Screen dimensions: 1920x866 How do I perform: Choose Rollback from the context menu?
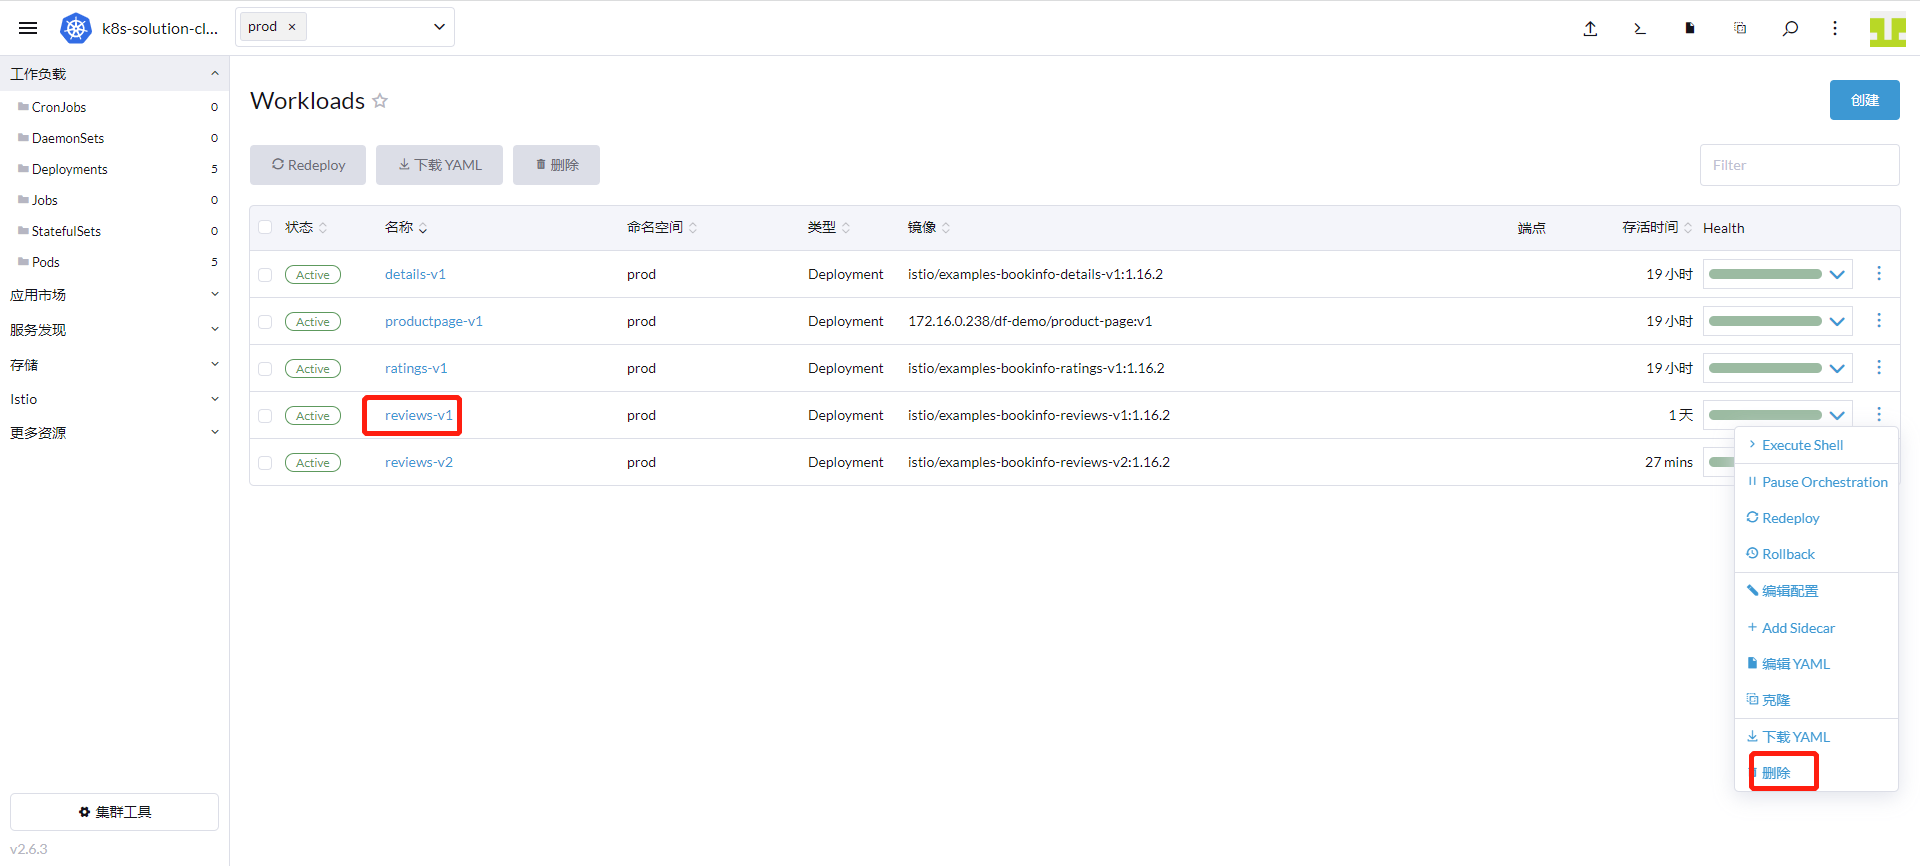(1788, 554)
